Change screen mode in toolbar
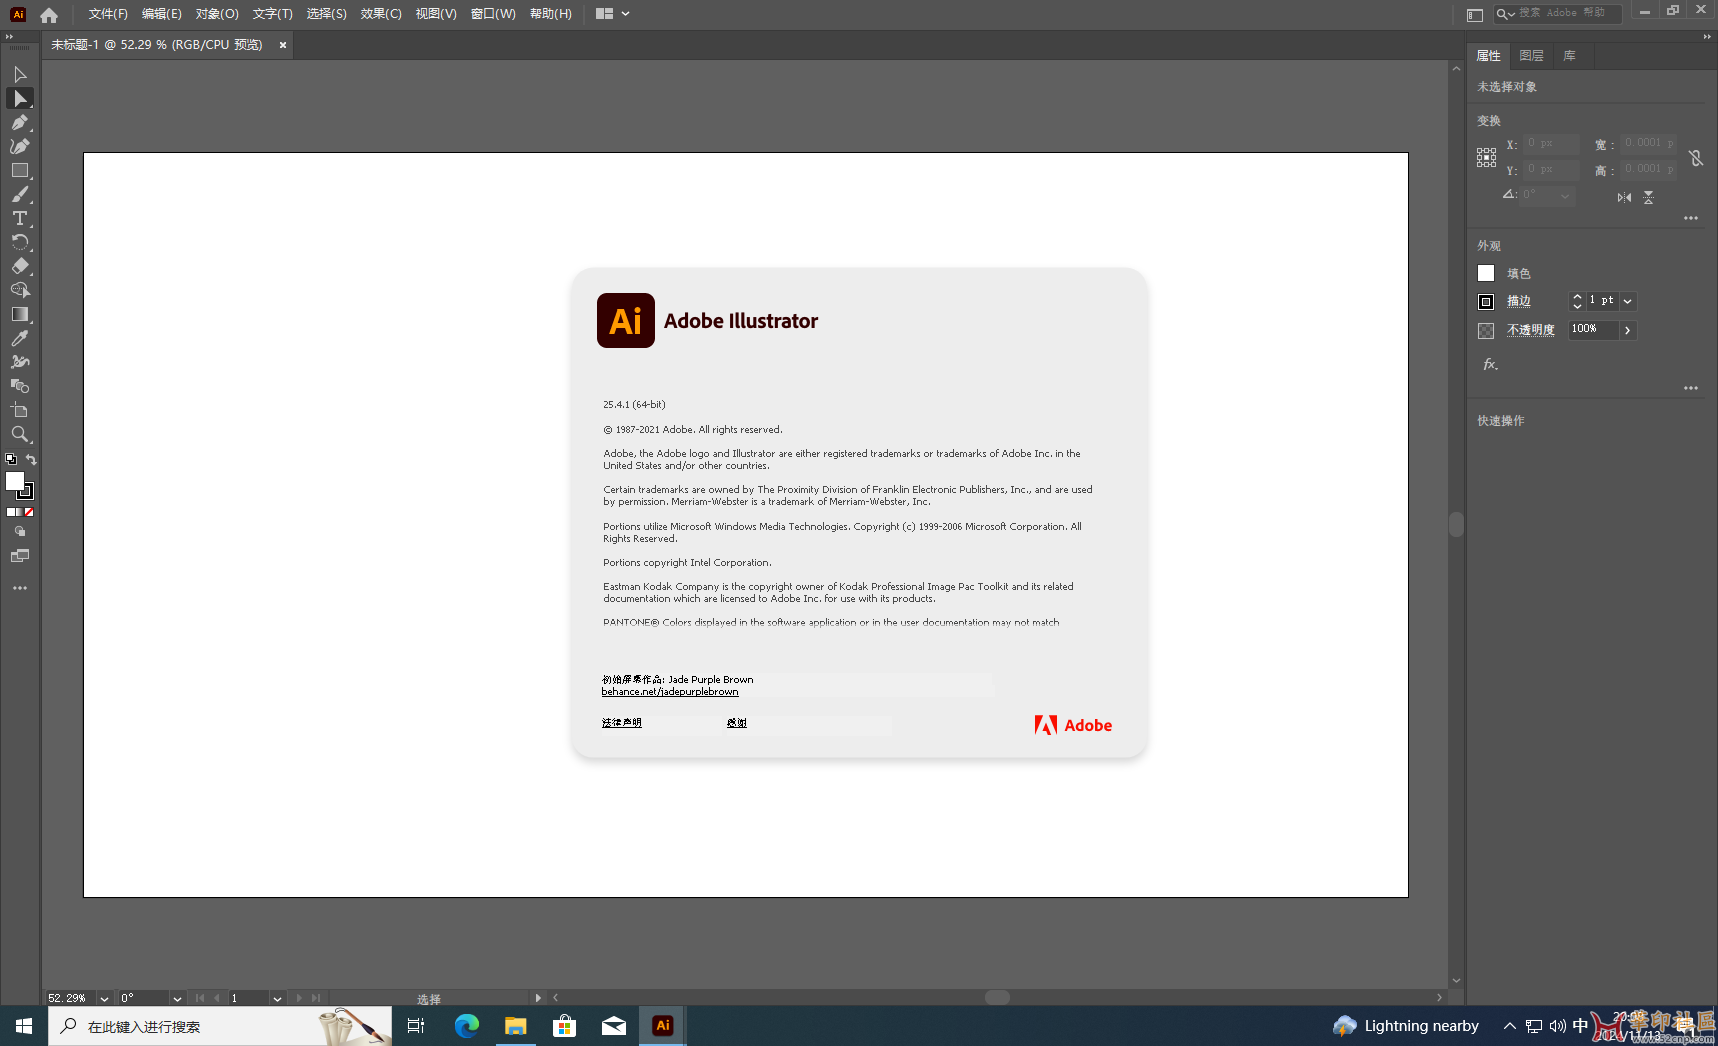Screen dimensions: 1718x1046 (x=20, y=556)
